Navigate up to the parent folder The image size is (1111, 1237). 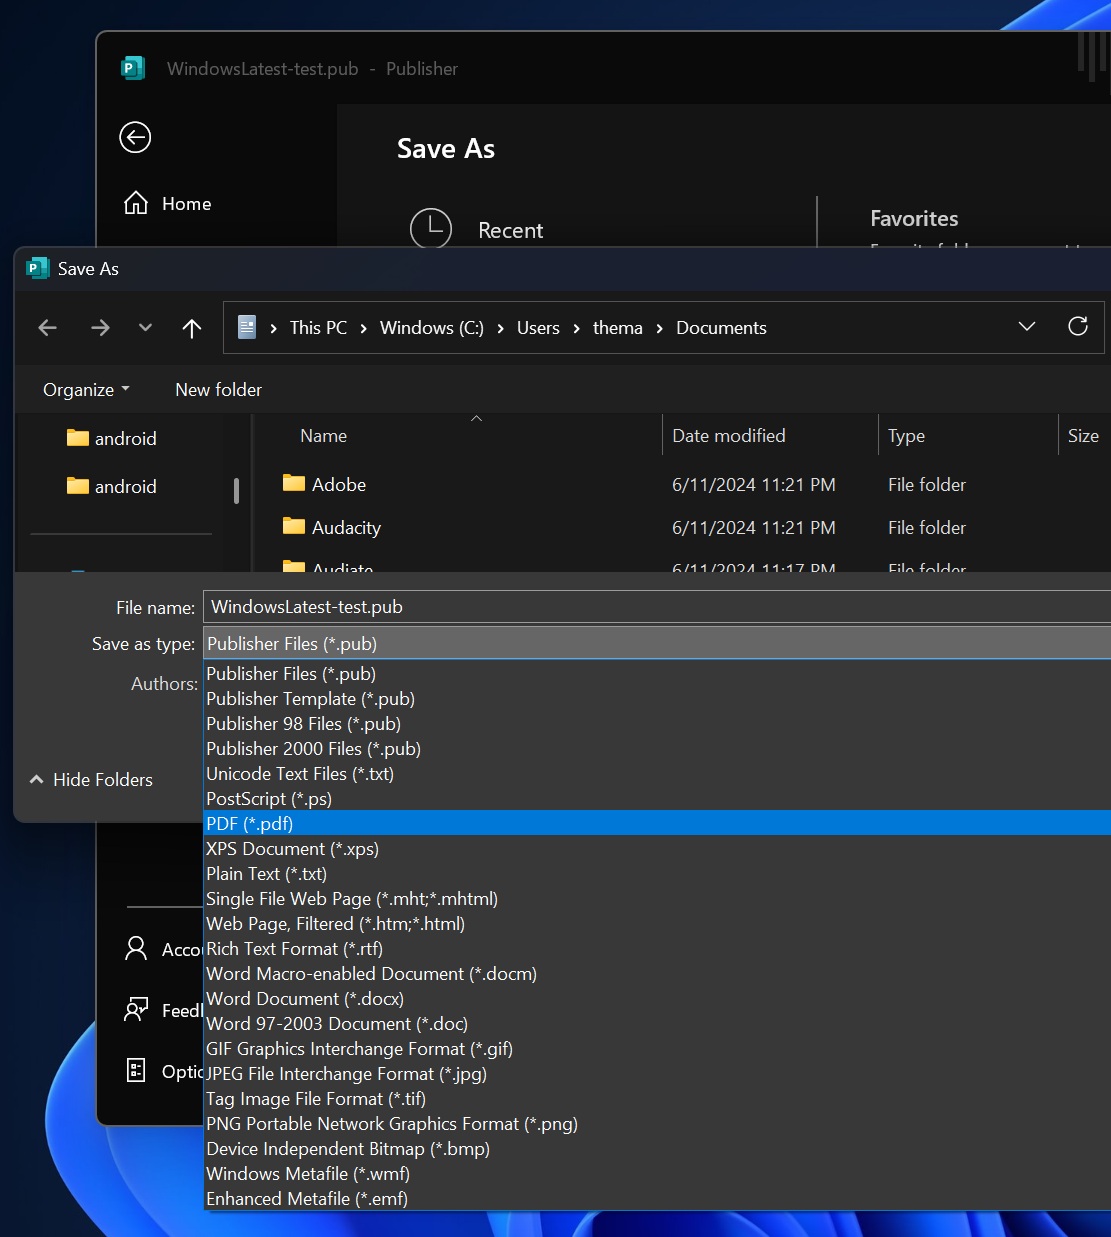click(x=191, y=327)
